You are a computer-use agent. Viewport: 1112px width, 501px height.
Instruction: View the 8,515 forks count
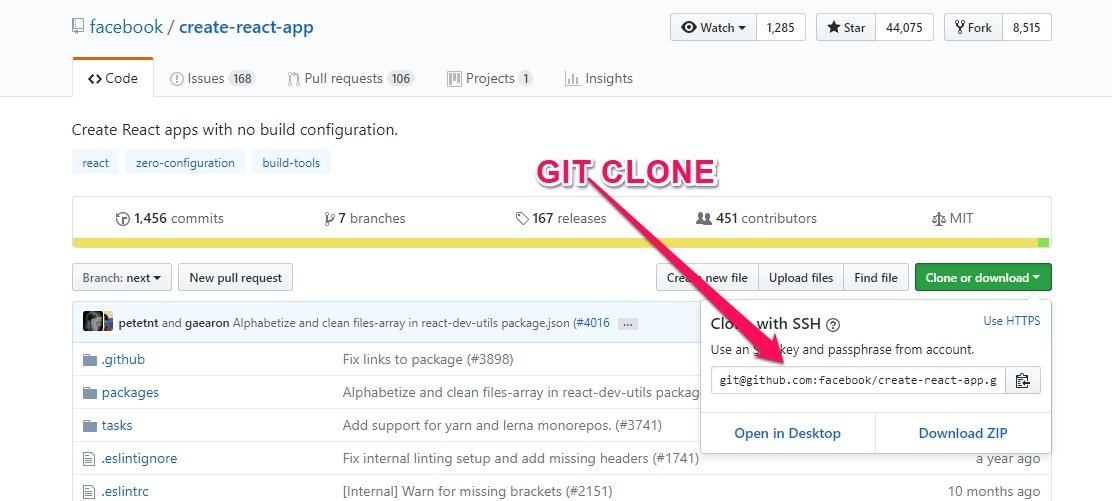(1027, 28)
